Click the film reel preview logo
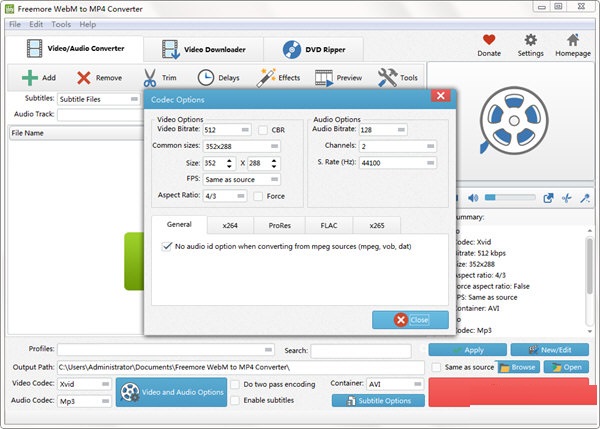The width and height of the screenshot is (600, 429). 514,120
